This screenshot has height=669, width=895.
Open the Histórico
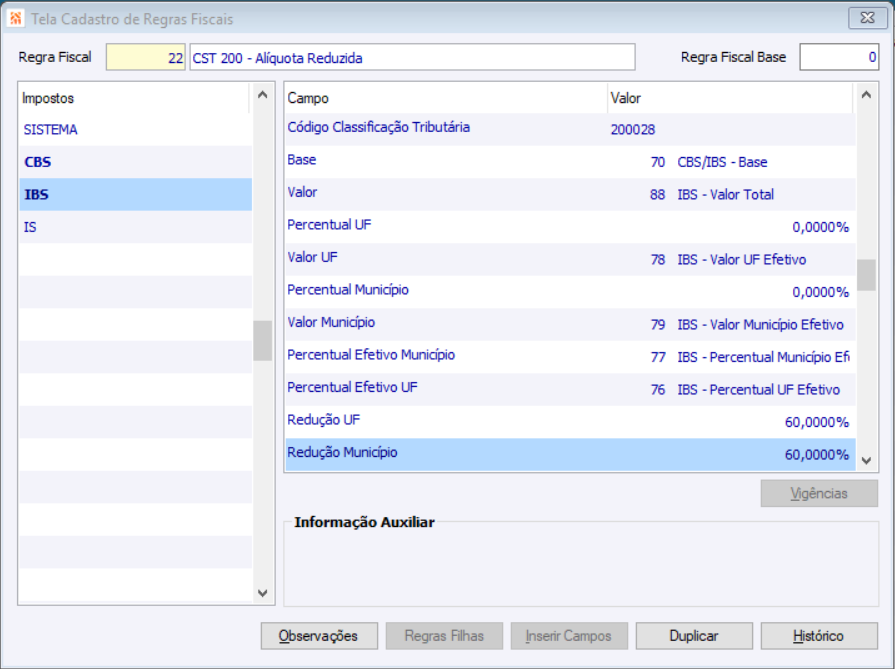coord(819,636)
